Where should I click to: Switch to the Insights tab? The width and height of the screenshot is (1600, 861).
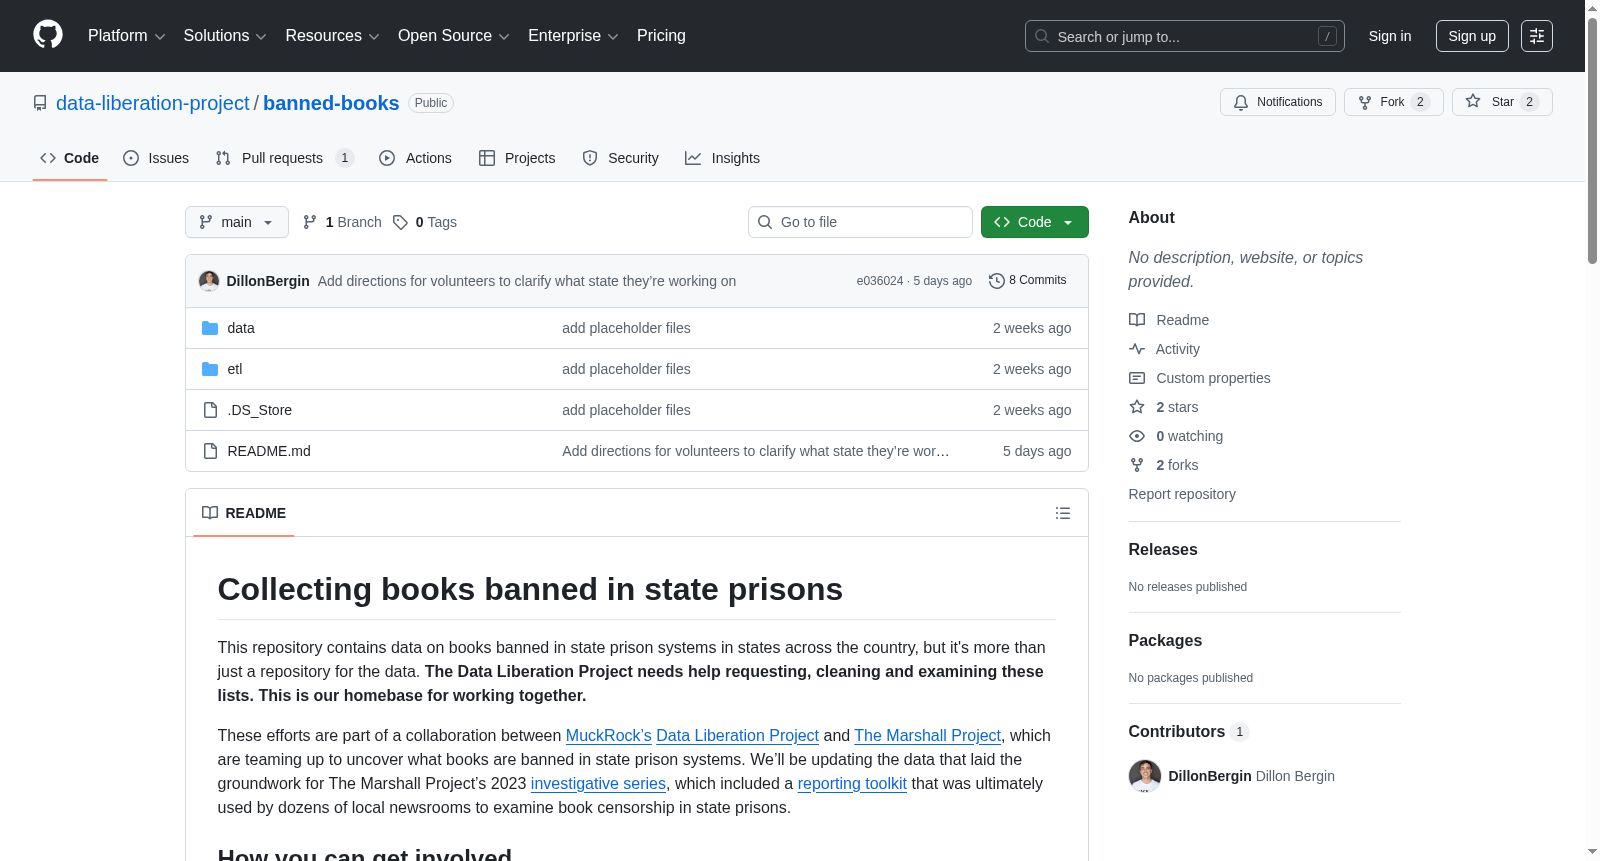tap(722, 158)
